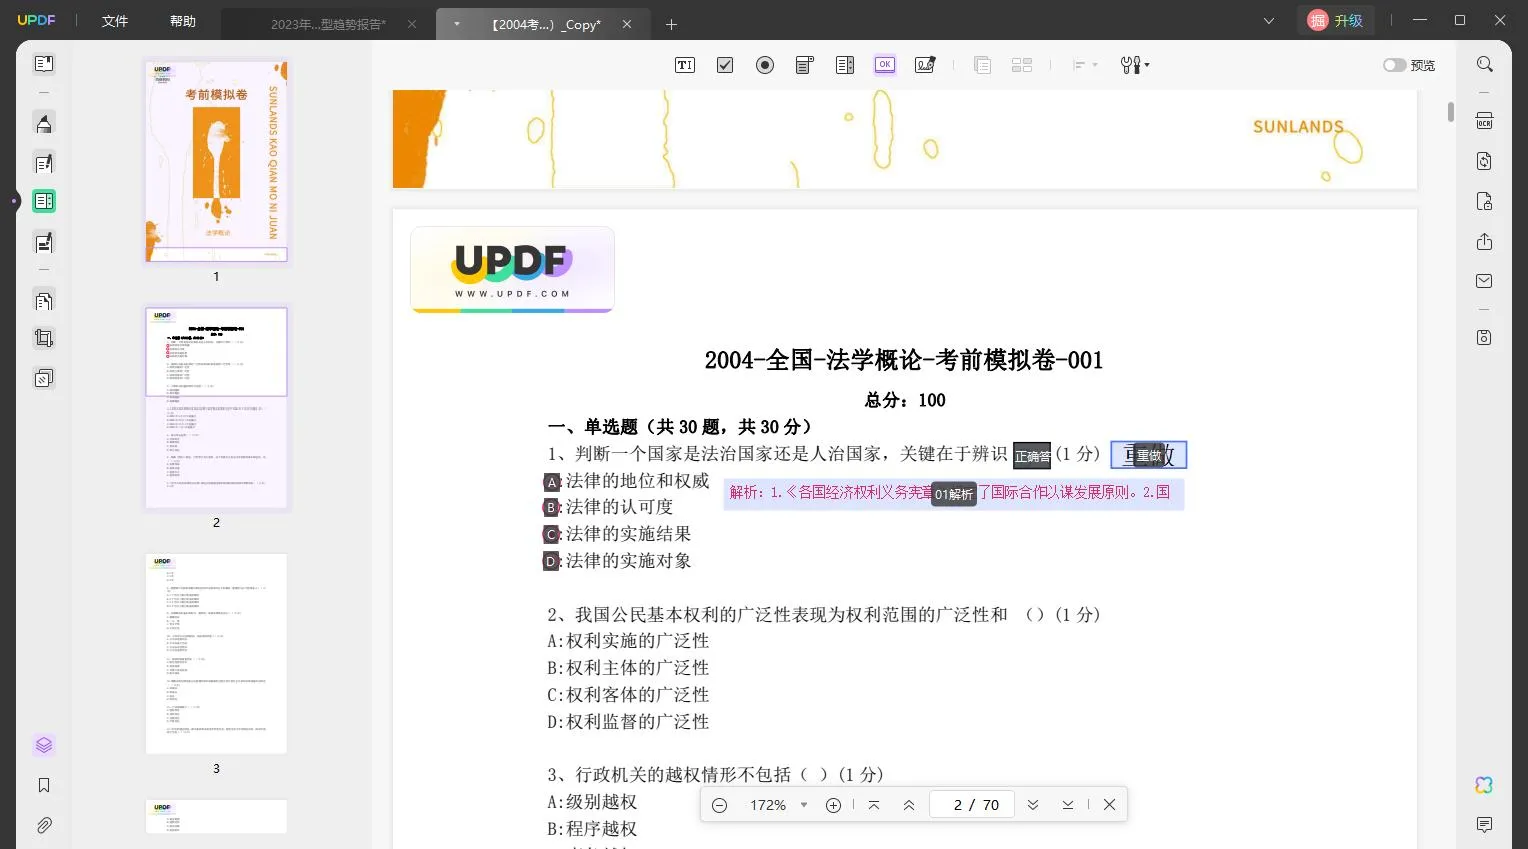Select the Signature field tool

click(925, 65)
